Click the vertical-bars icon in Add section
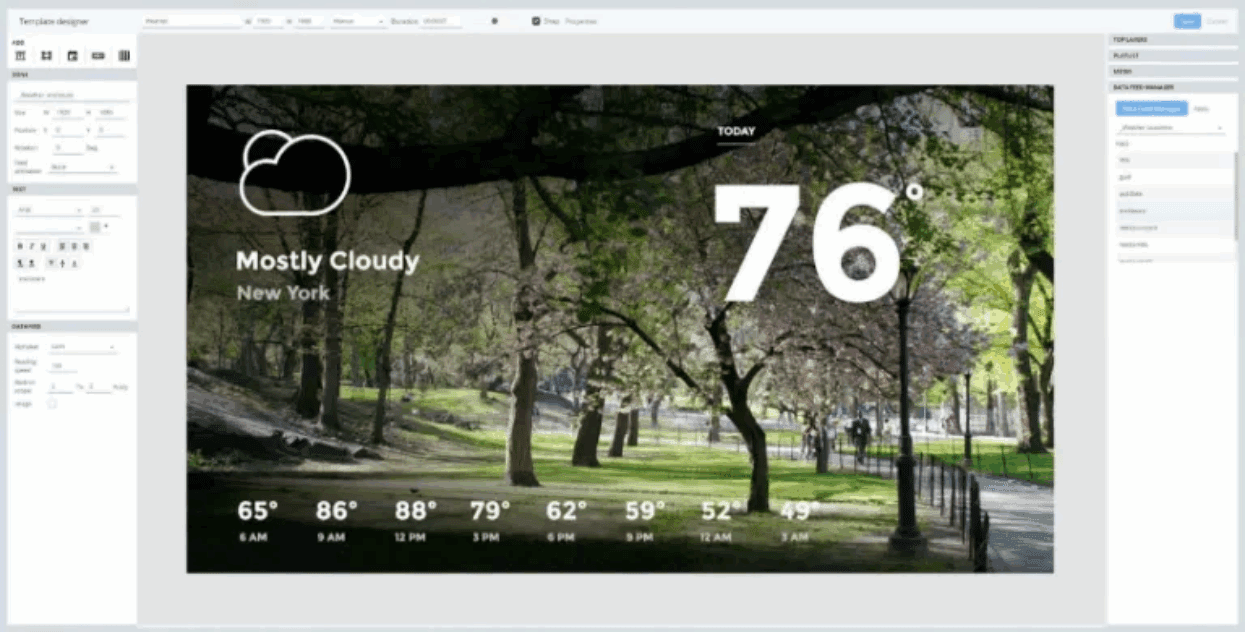The image size is (1245, 632). [124, 56]
